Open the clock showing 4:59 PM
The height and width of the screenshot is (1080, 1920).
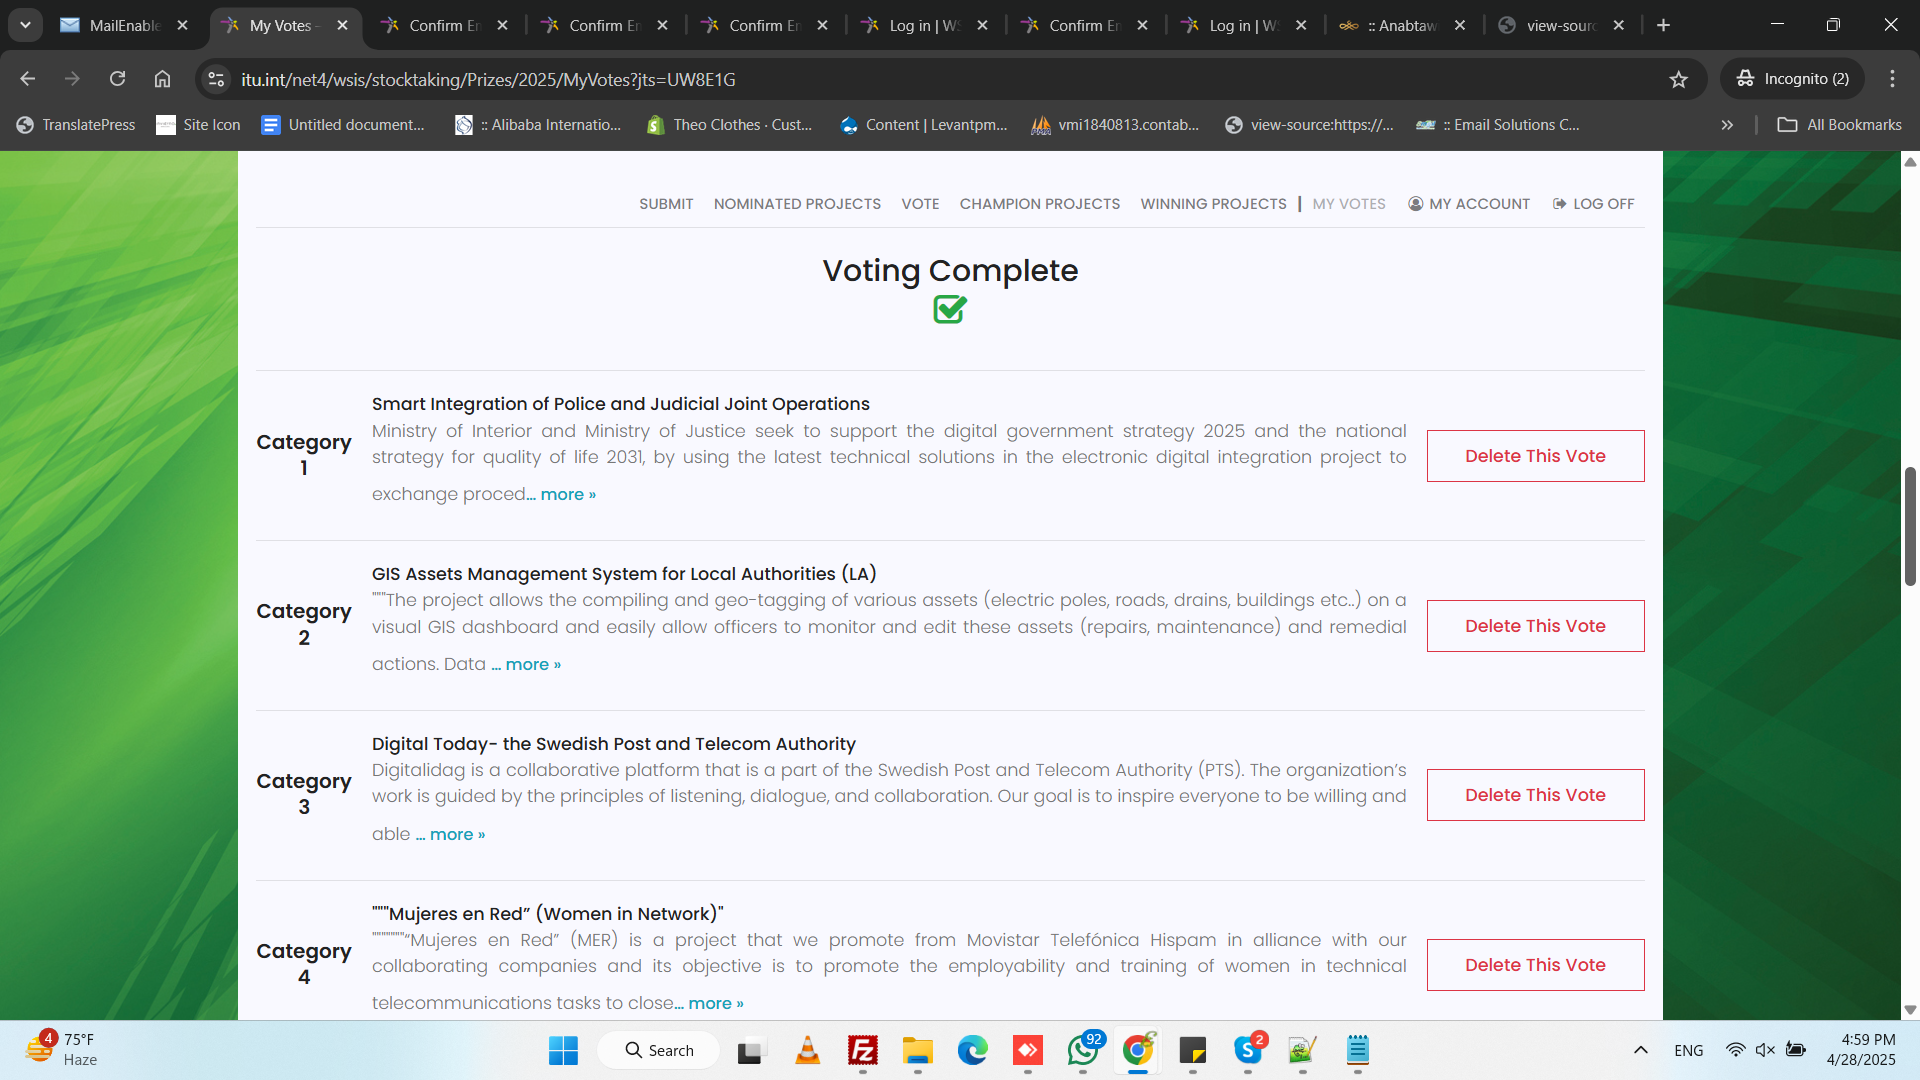(x=1861, y=1050)
